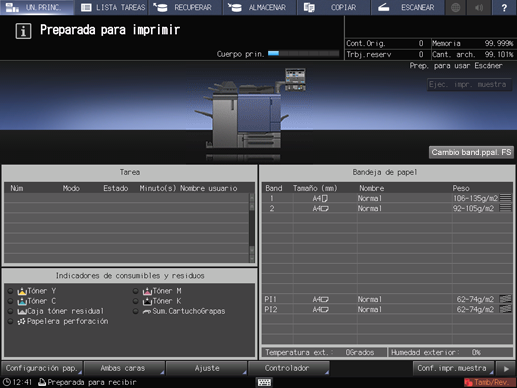Click the paper level icon for tray 1
The image size is (517, 388).
pos(505,198)
